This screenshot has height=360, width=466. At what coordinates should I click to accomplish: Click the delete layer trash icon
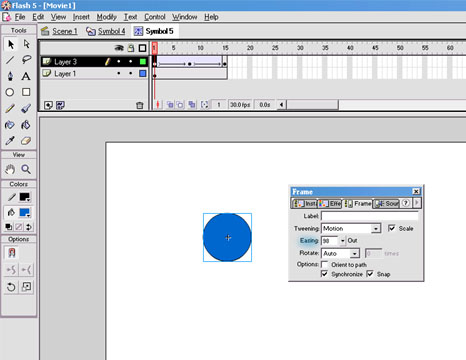point(140,105)
